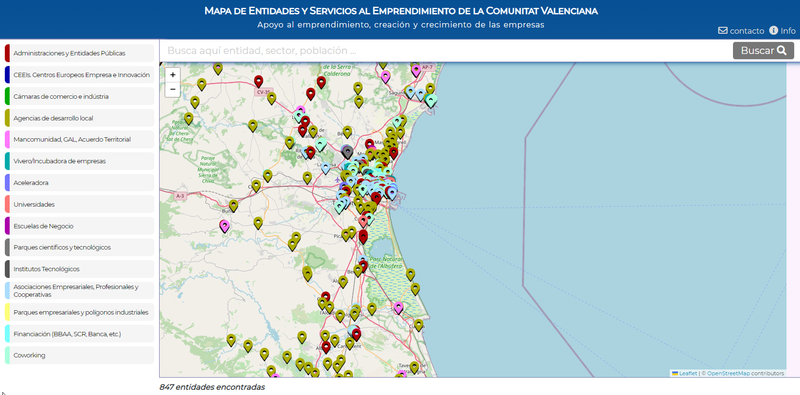
Task: Click the 847 entidades encontradas text
Action: [212, 387]
